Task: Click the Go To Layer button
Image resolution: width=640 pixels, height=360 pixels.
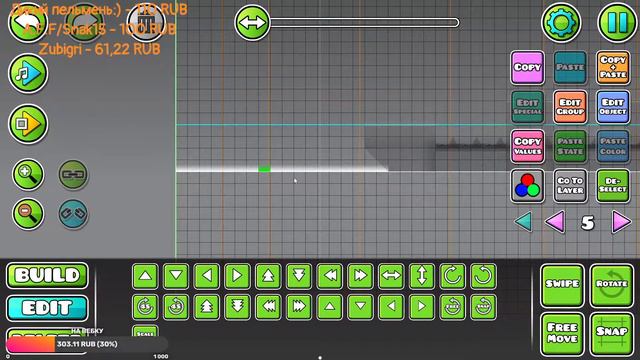Action: 570,186
